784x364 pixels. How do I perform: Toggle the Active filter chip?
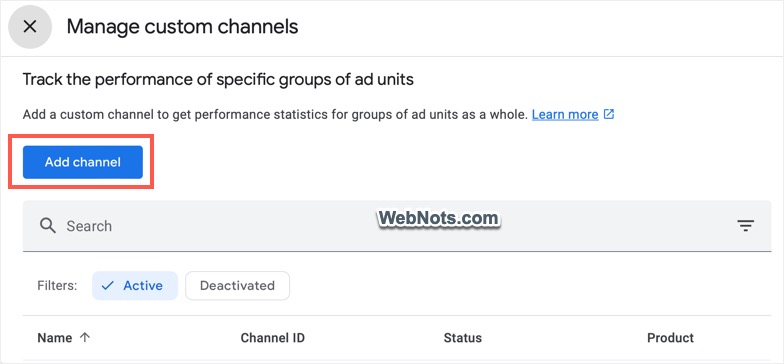click(x=135, y=286)
